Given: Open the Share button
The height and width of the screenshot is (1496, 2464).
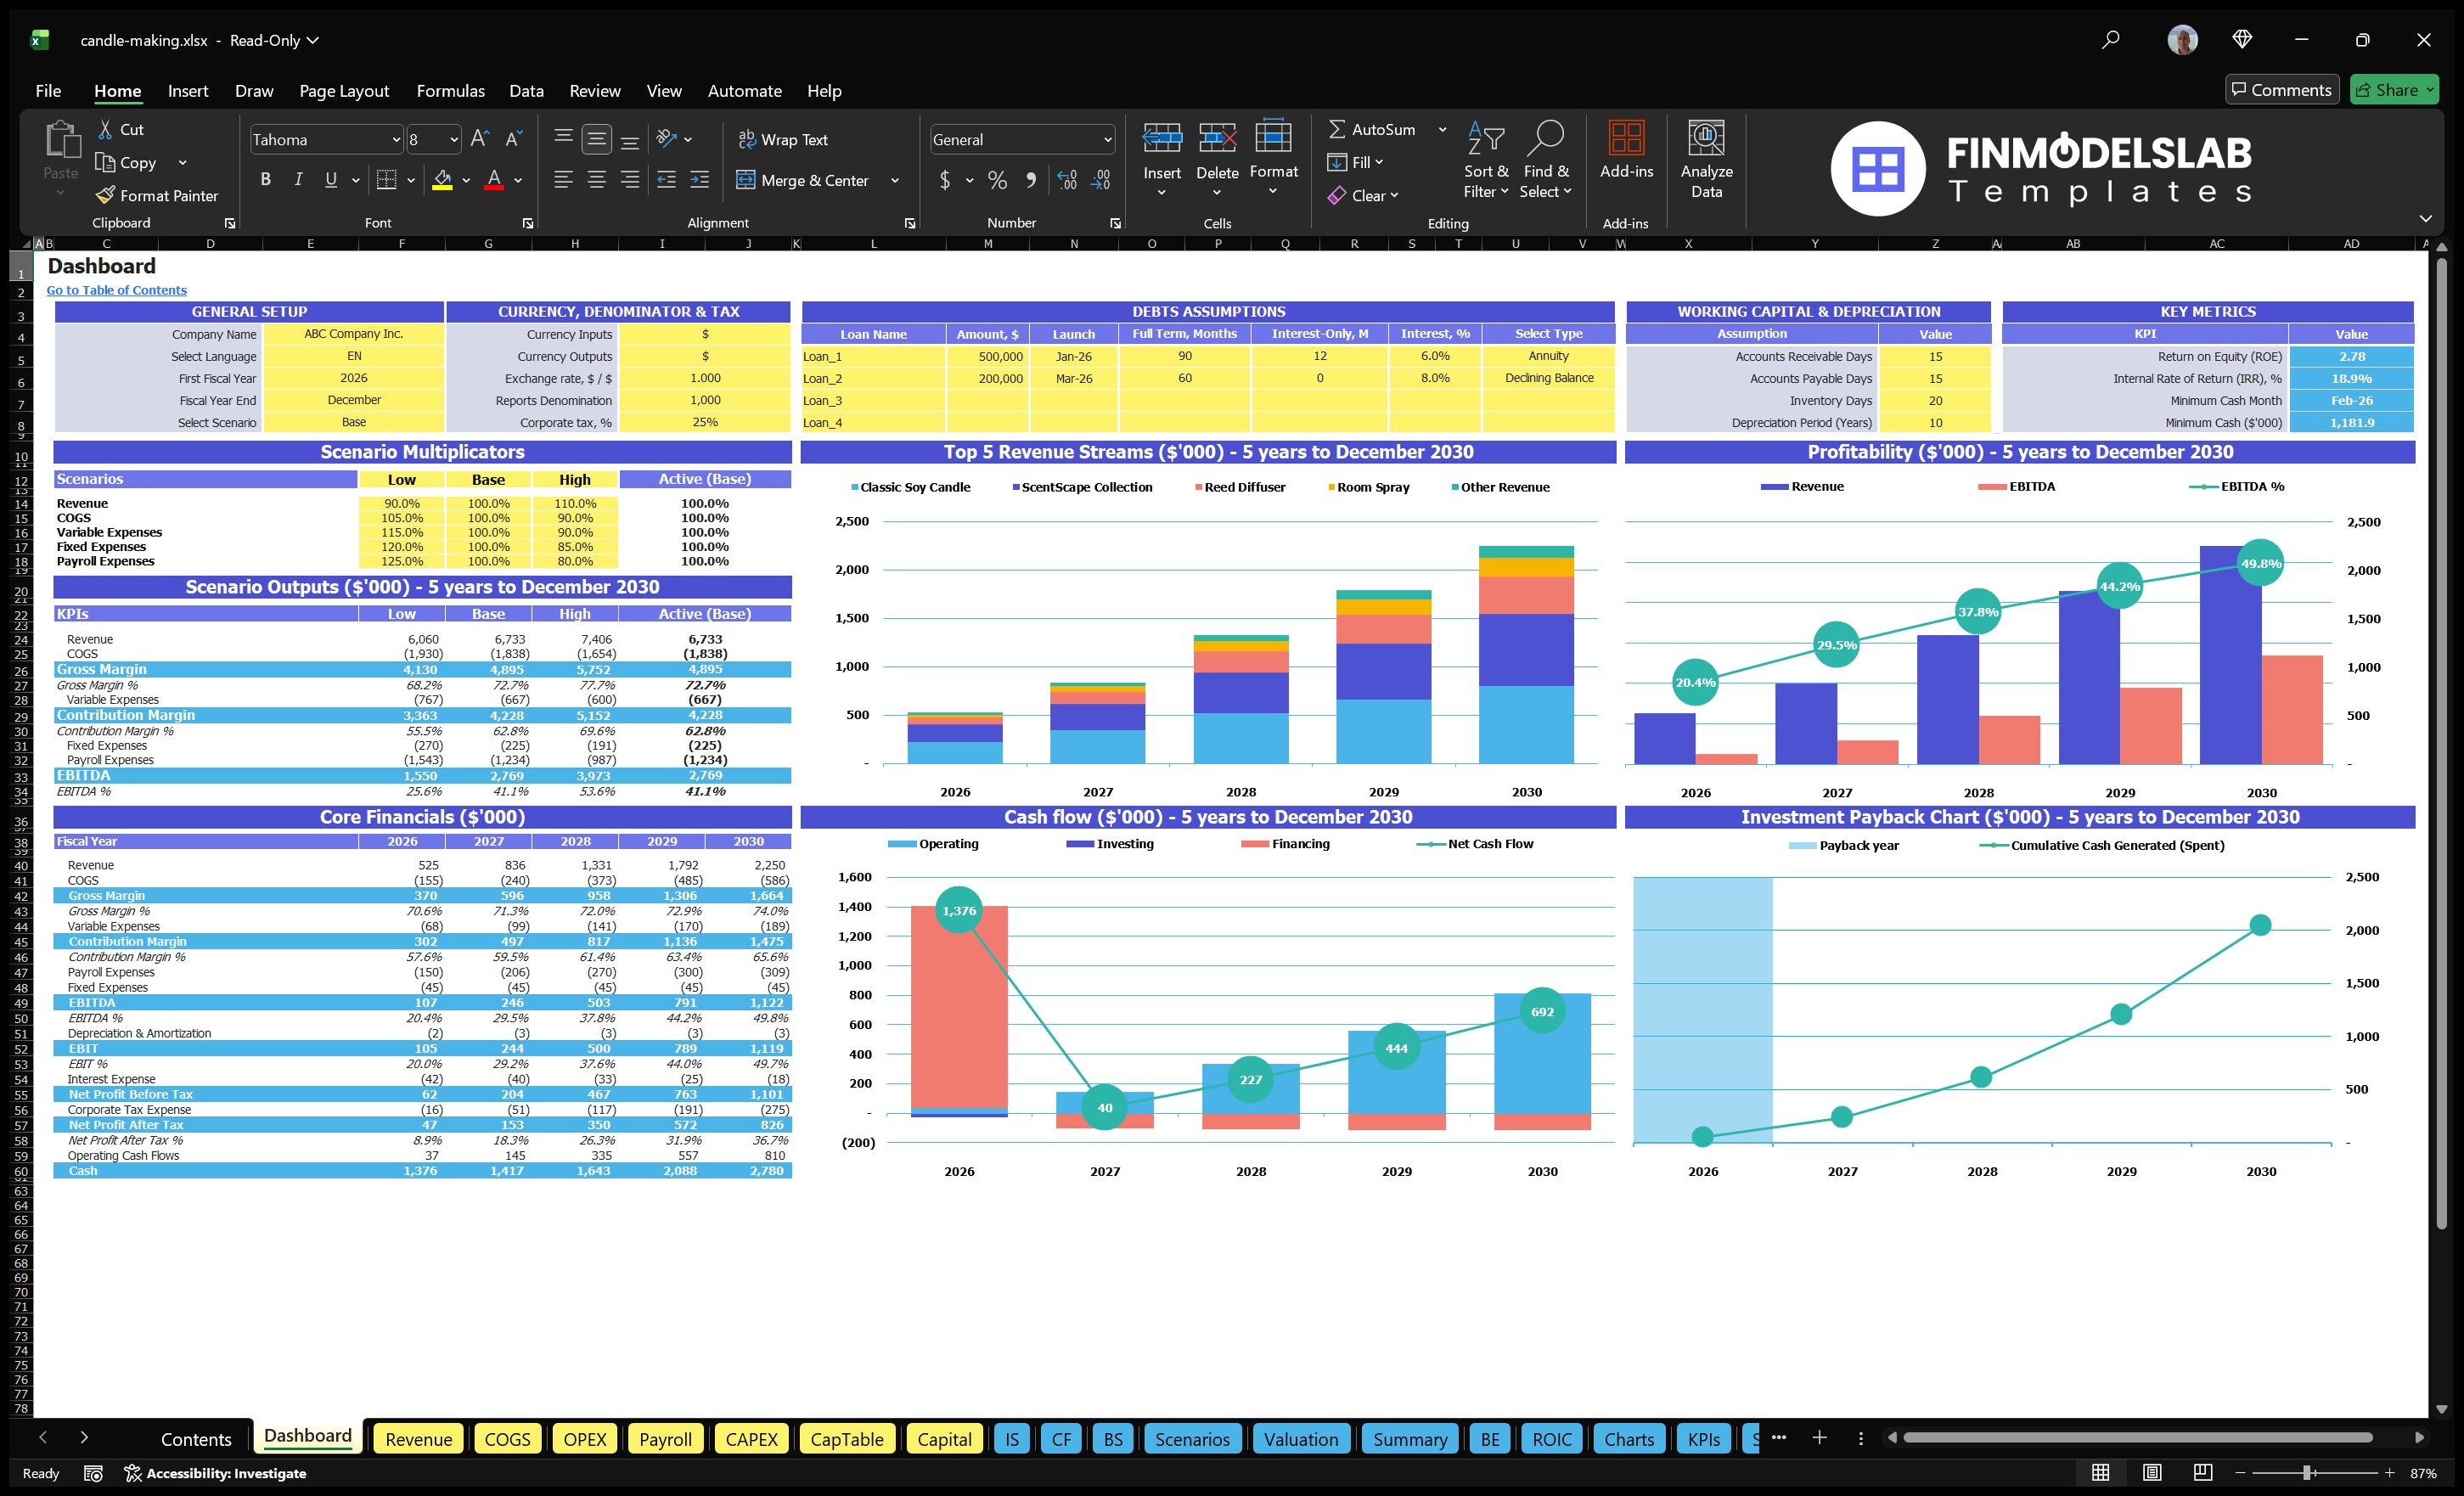Looking at the screenshot, I should click(x=2394, y=89).
